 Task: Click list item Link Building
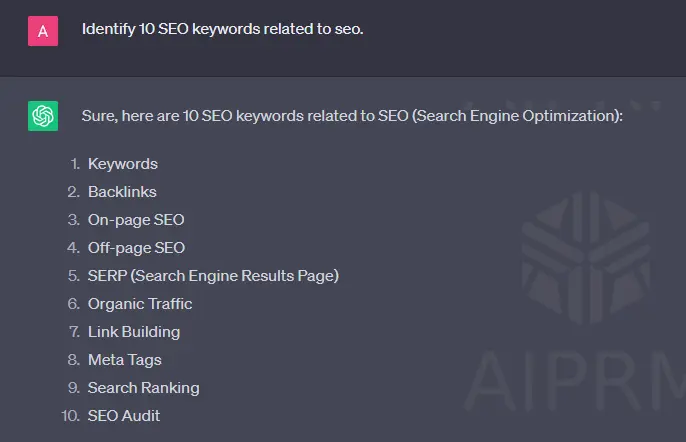point(134,332)
